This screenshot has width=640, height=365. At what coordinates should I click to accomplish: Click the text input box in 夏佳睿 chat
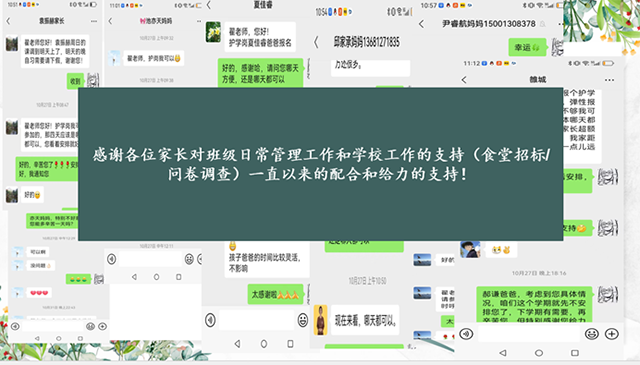tap(256, 320)
